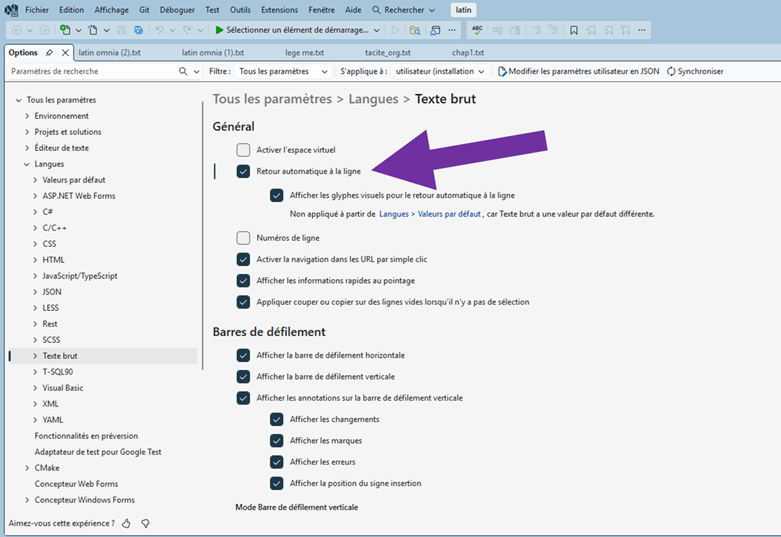Click in the 'Paramètres de recherche' search field
The image size is (781, 537).
coord(90,72)
